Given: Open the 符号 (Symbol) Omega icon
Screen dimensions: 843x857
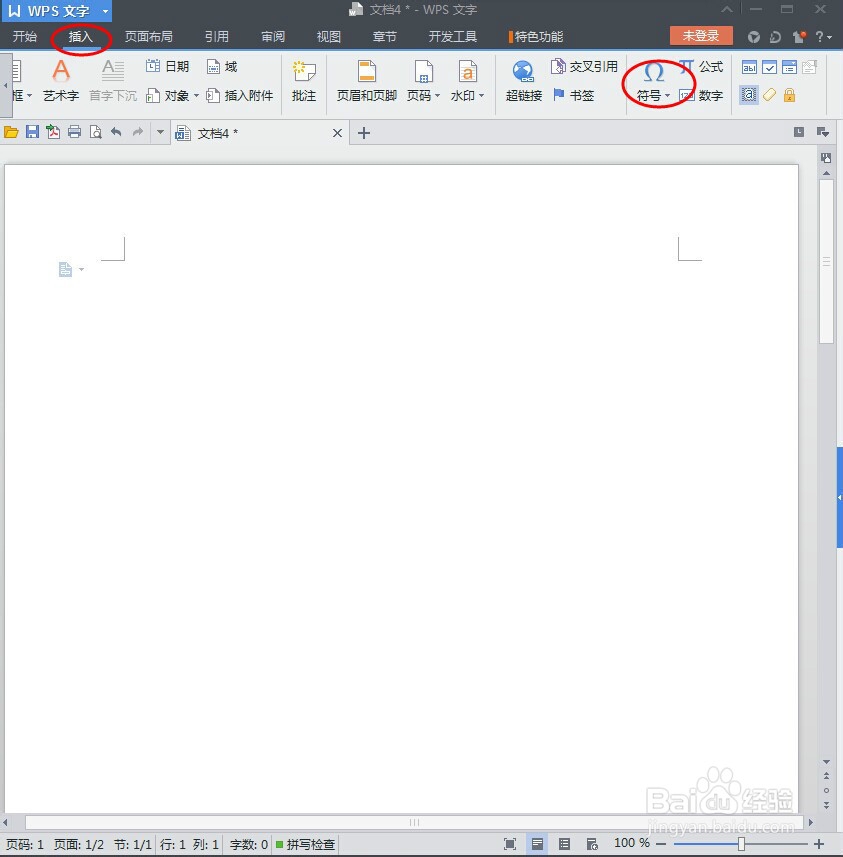Looking at the screenshot, I should pyautogui.click(x=654, y=72).
